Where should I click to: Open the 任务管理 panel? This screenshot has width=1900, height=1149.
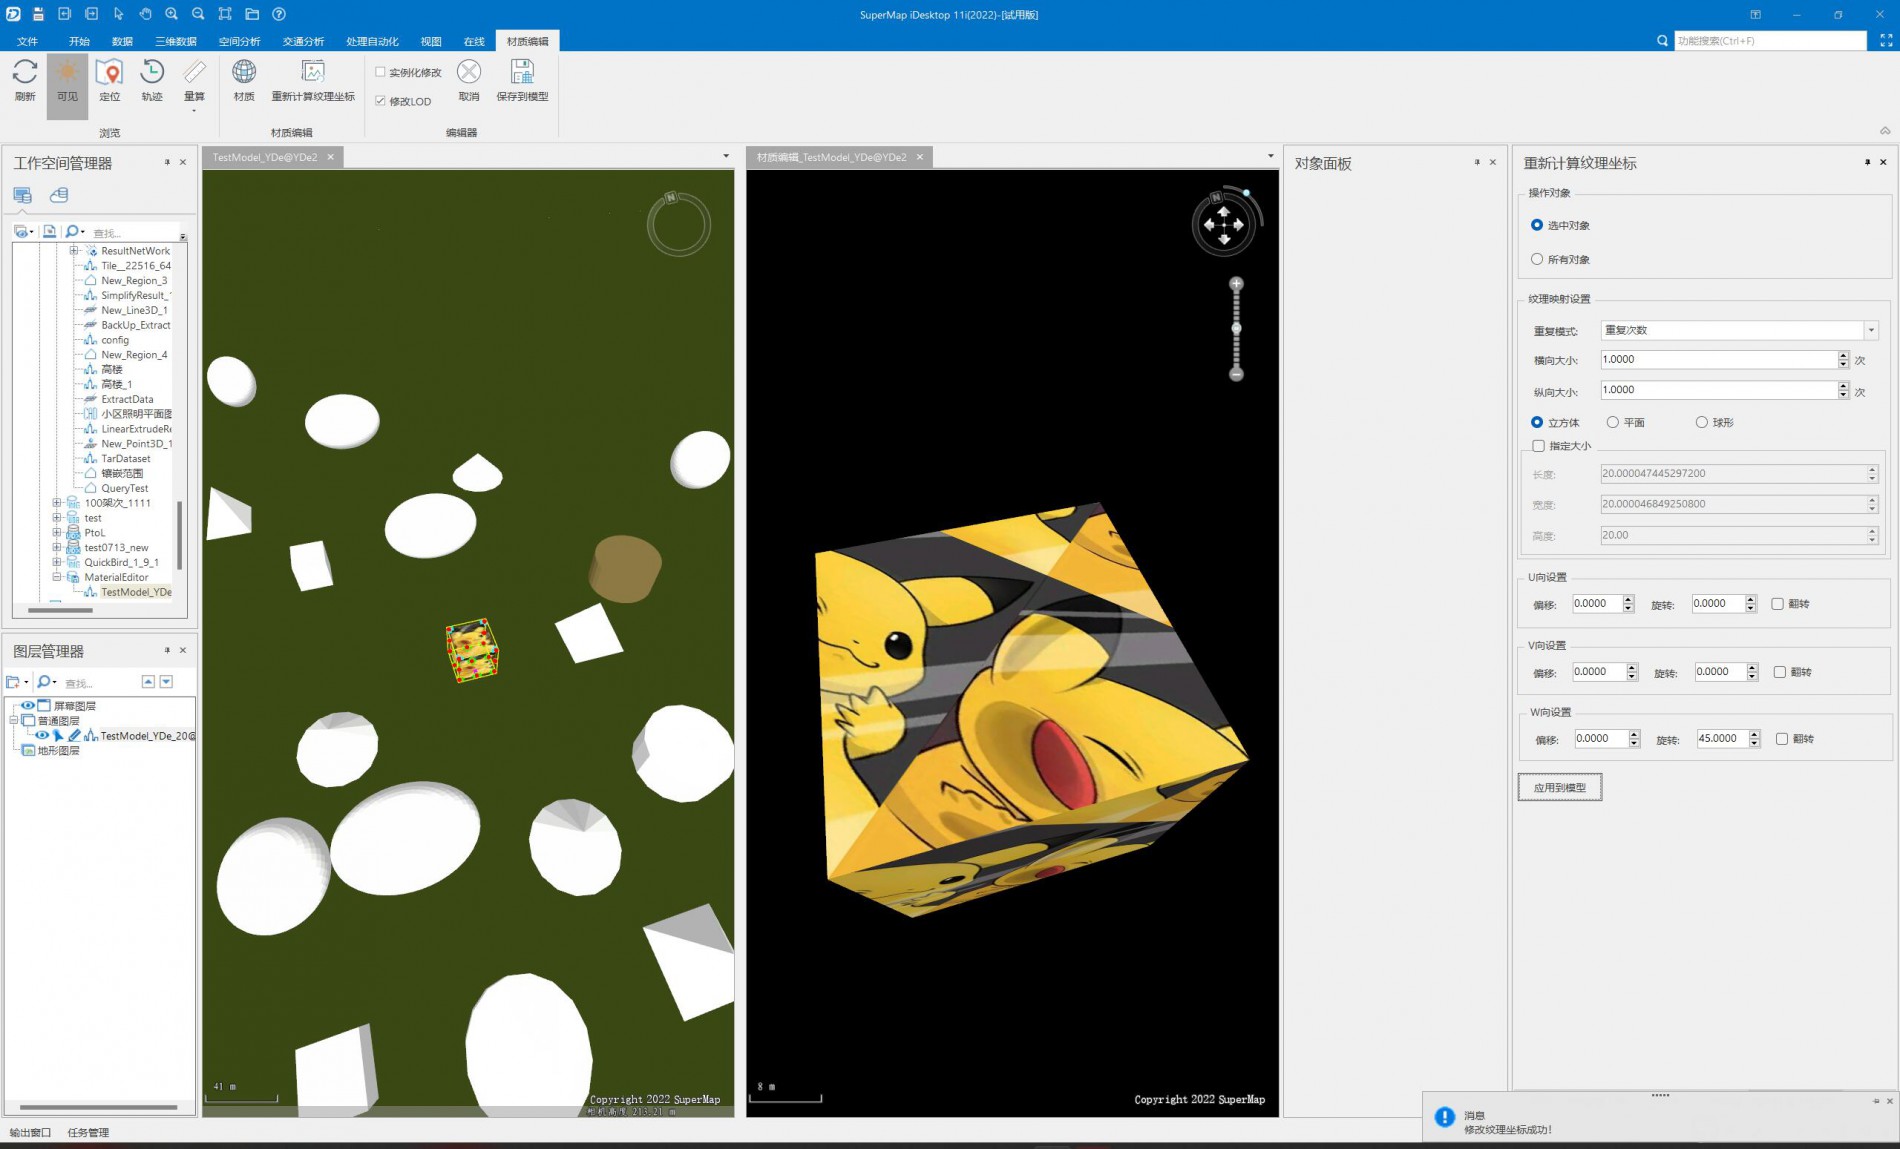(88, 1132)
